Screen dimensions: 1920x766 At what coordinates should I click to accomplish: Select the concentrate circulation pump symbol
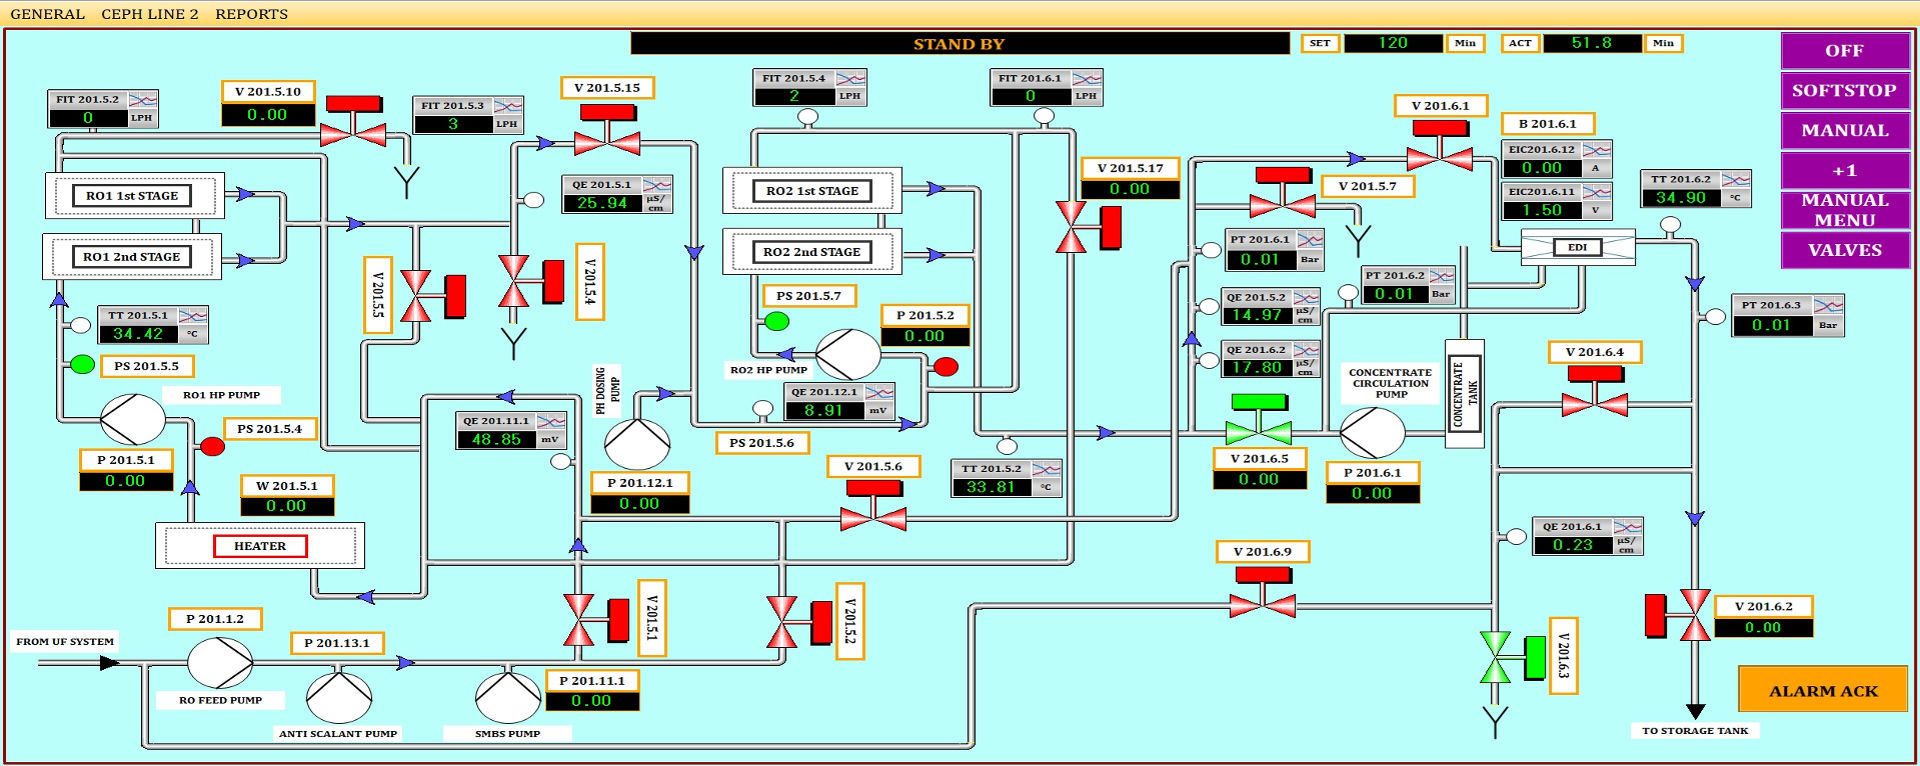pyautogui.click(x=1372, y=433)
